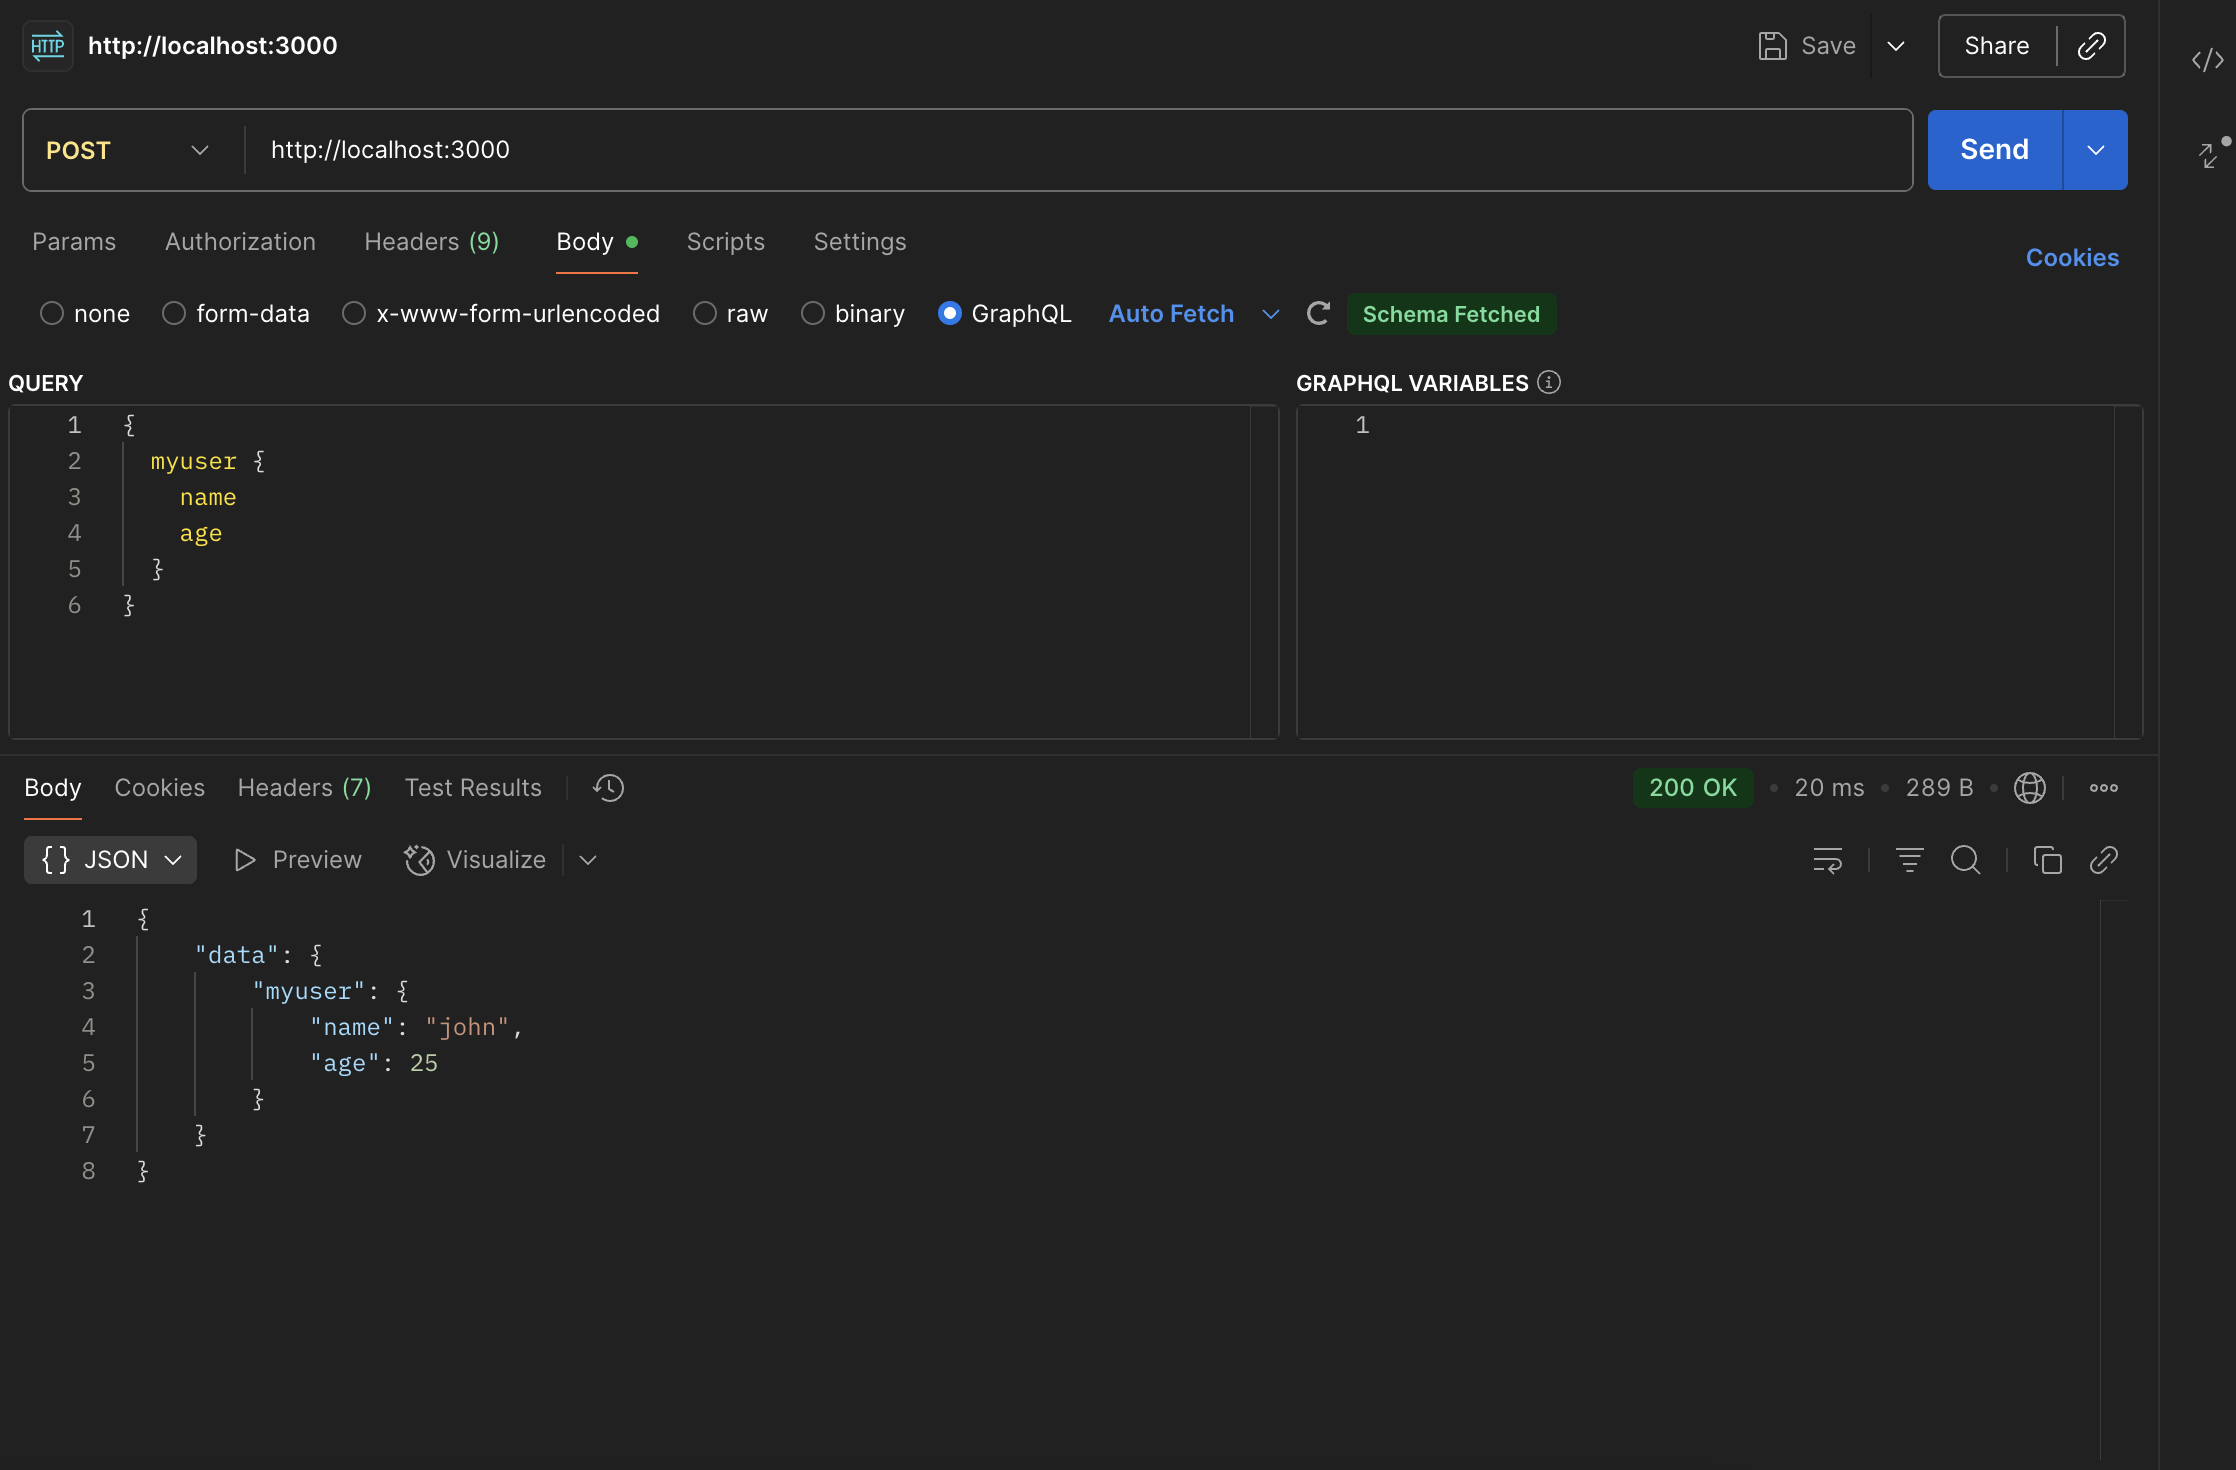Copy request link via chain icon
Screen dimensions: 2236x1470
2092,46
